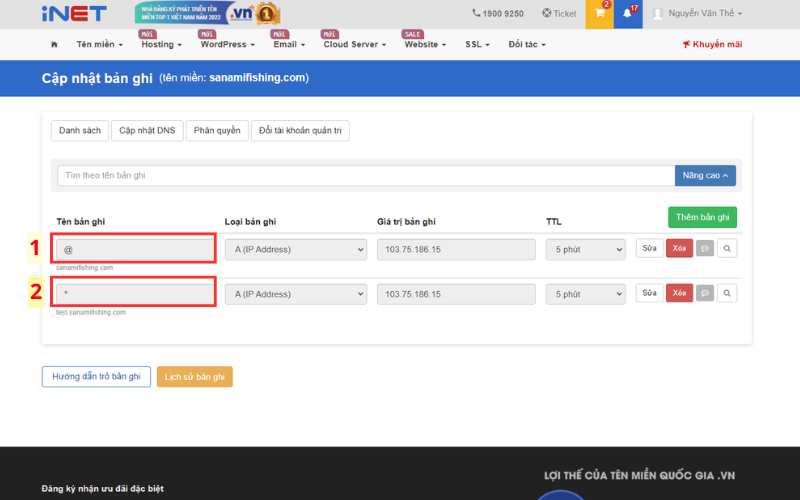
Task: Click the IP value field of @ record
Action: tap(456, 249)
